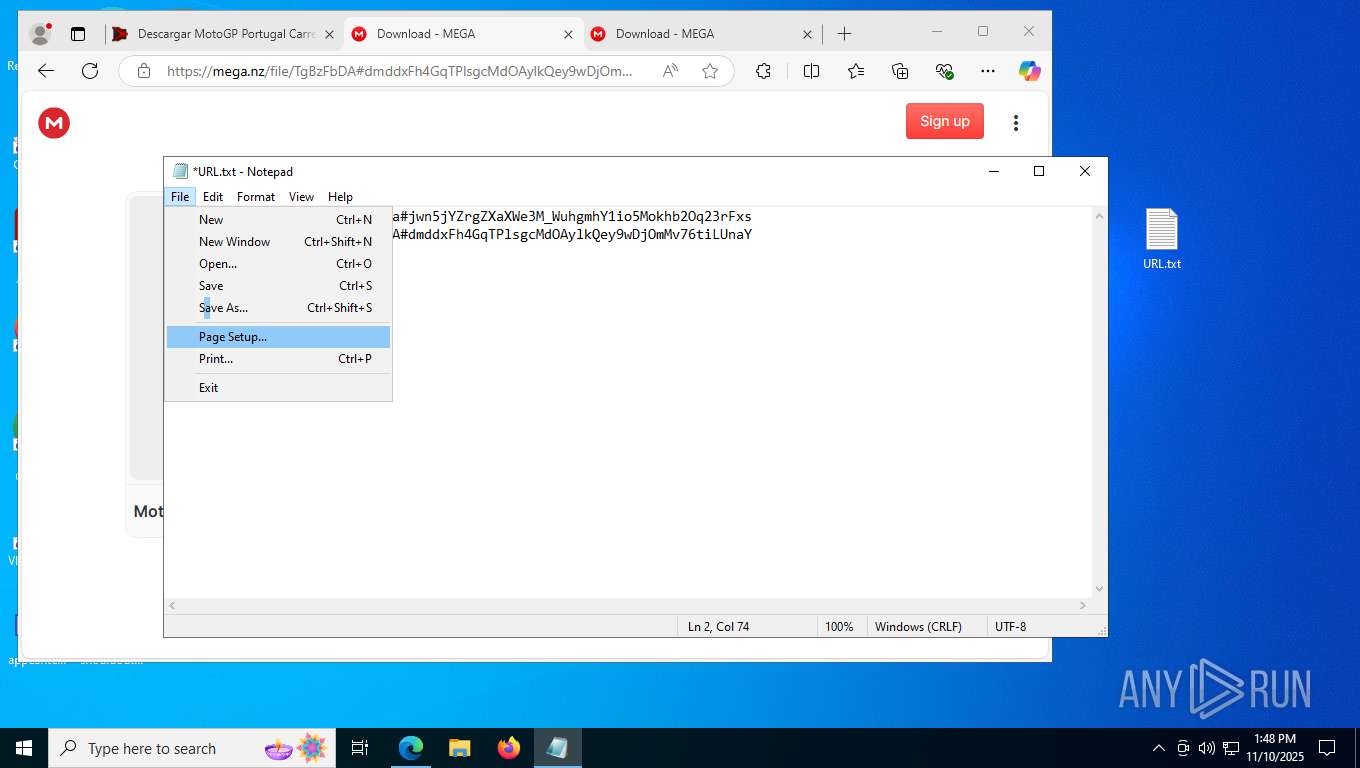This screenshot has height=768, width=1360.
Task: Choose New from the File menu
Action: coord(278,220)
